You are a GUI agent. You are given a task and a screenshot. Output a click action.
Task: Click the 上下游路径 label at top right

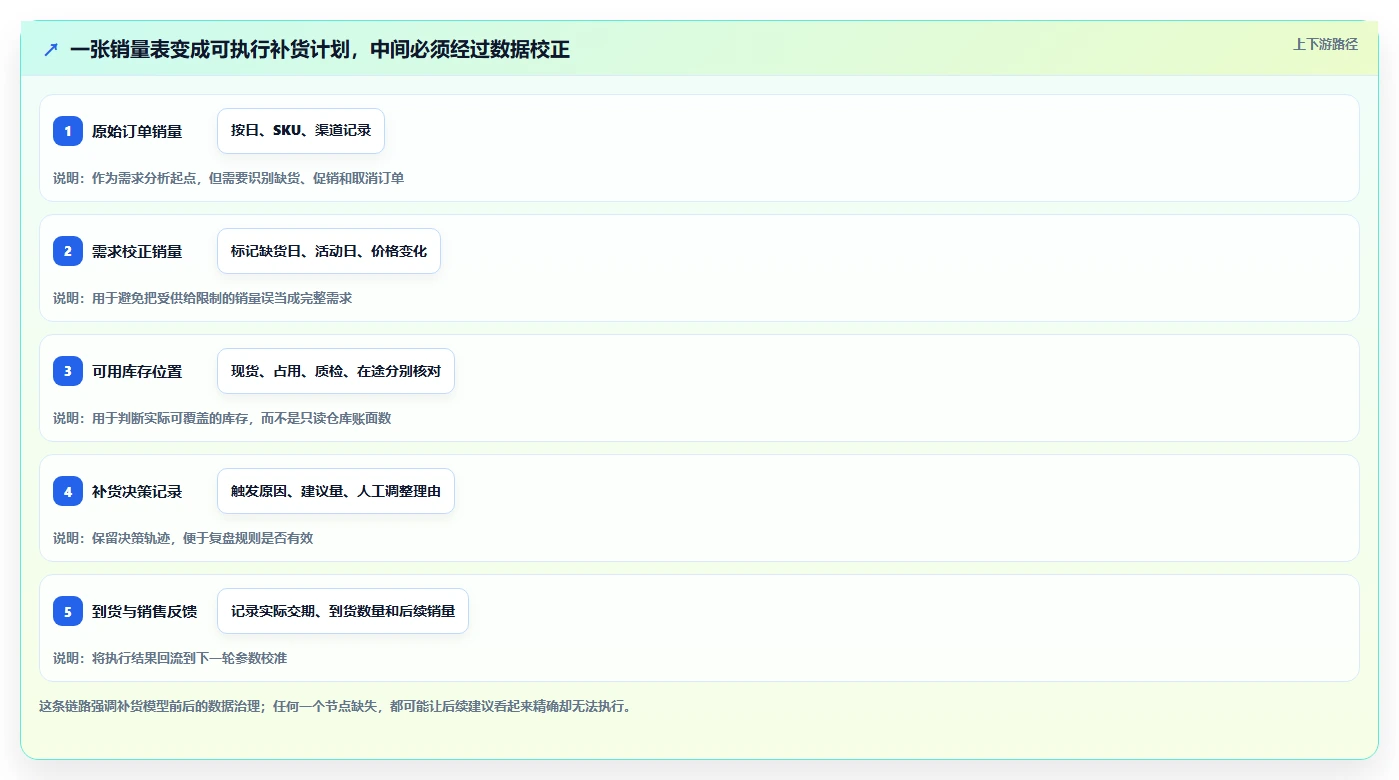click(x=1325, y=44)
